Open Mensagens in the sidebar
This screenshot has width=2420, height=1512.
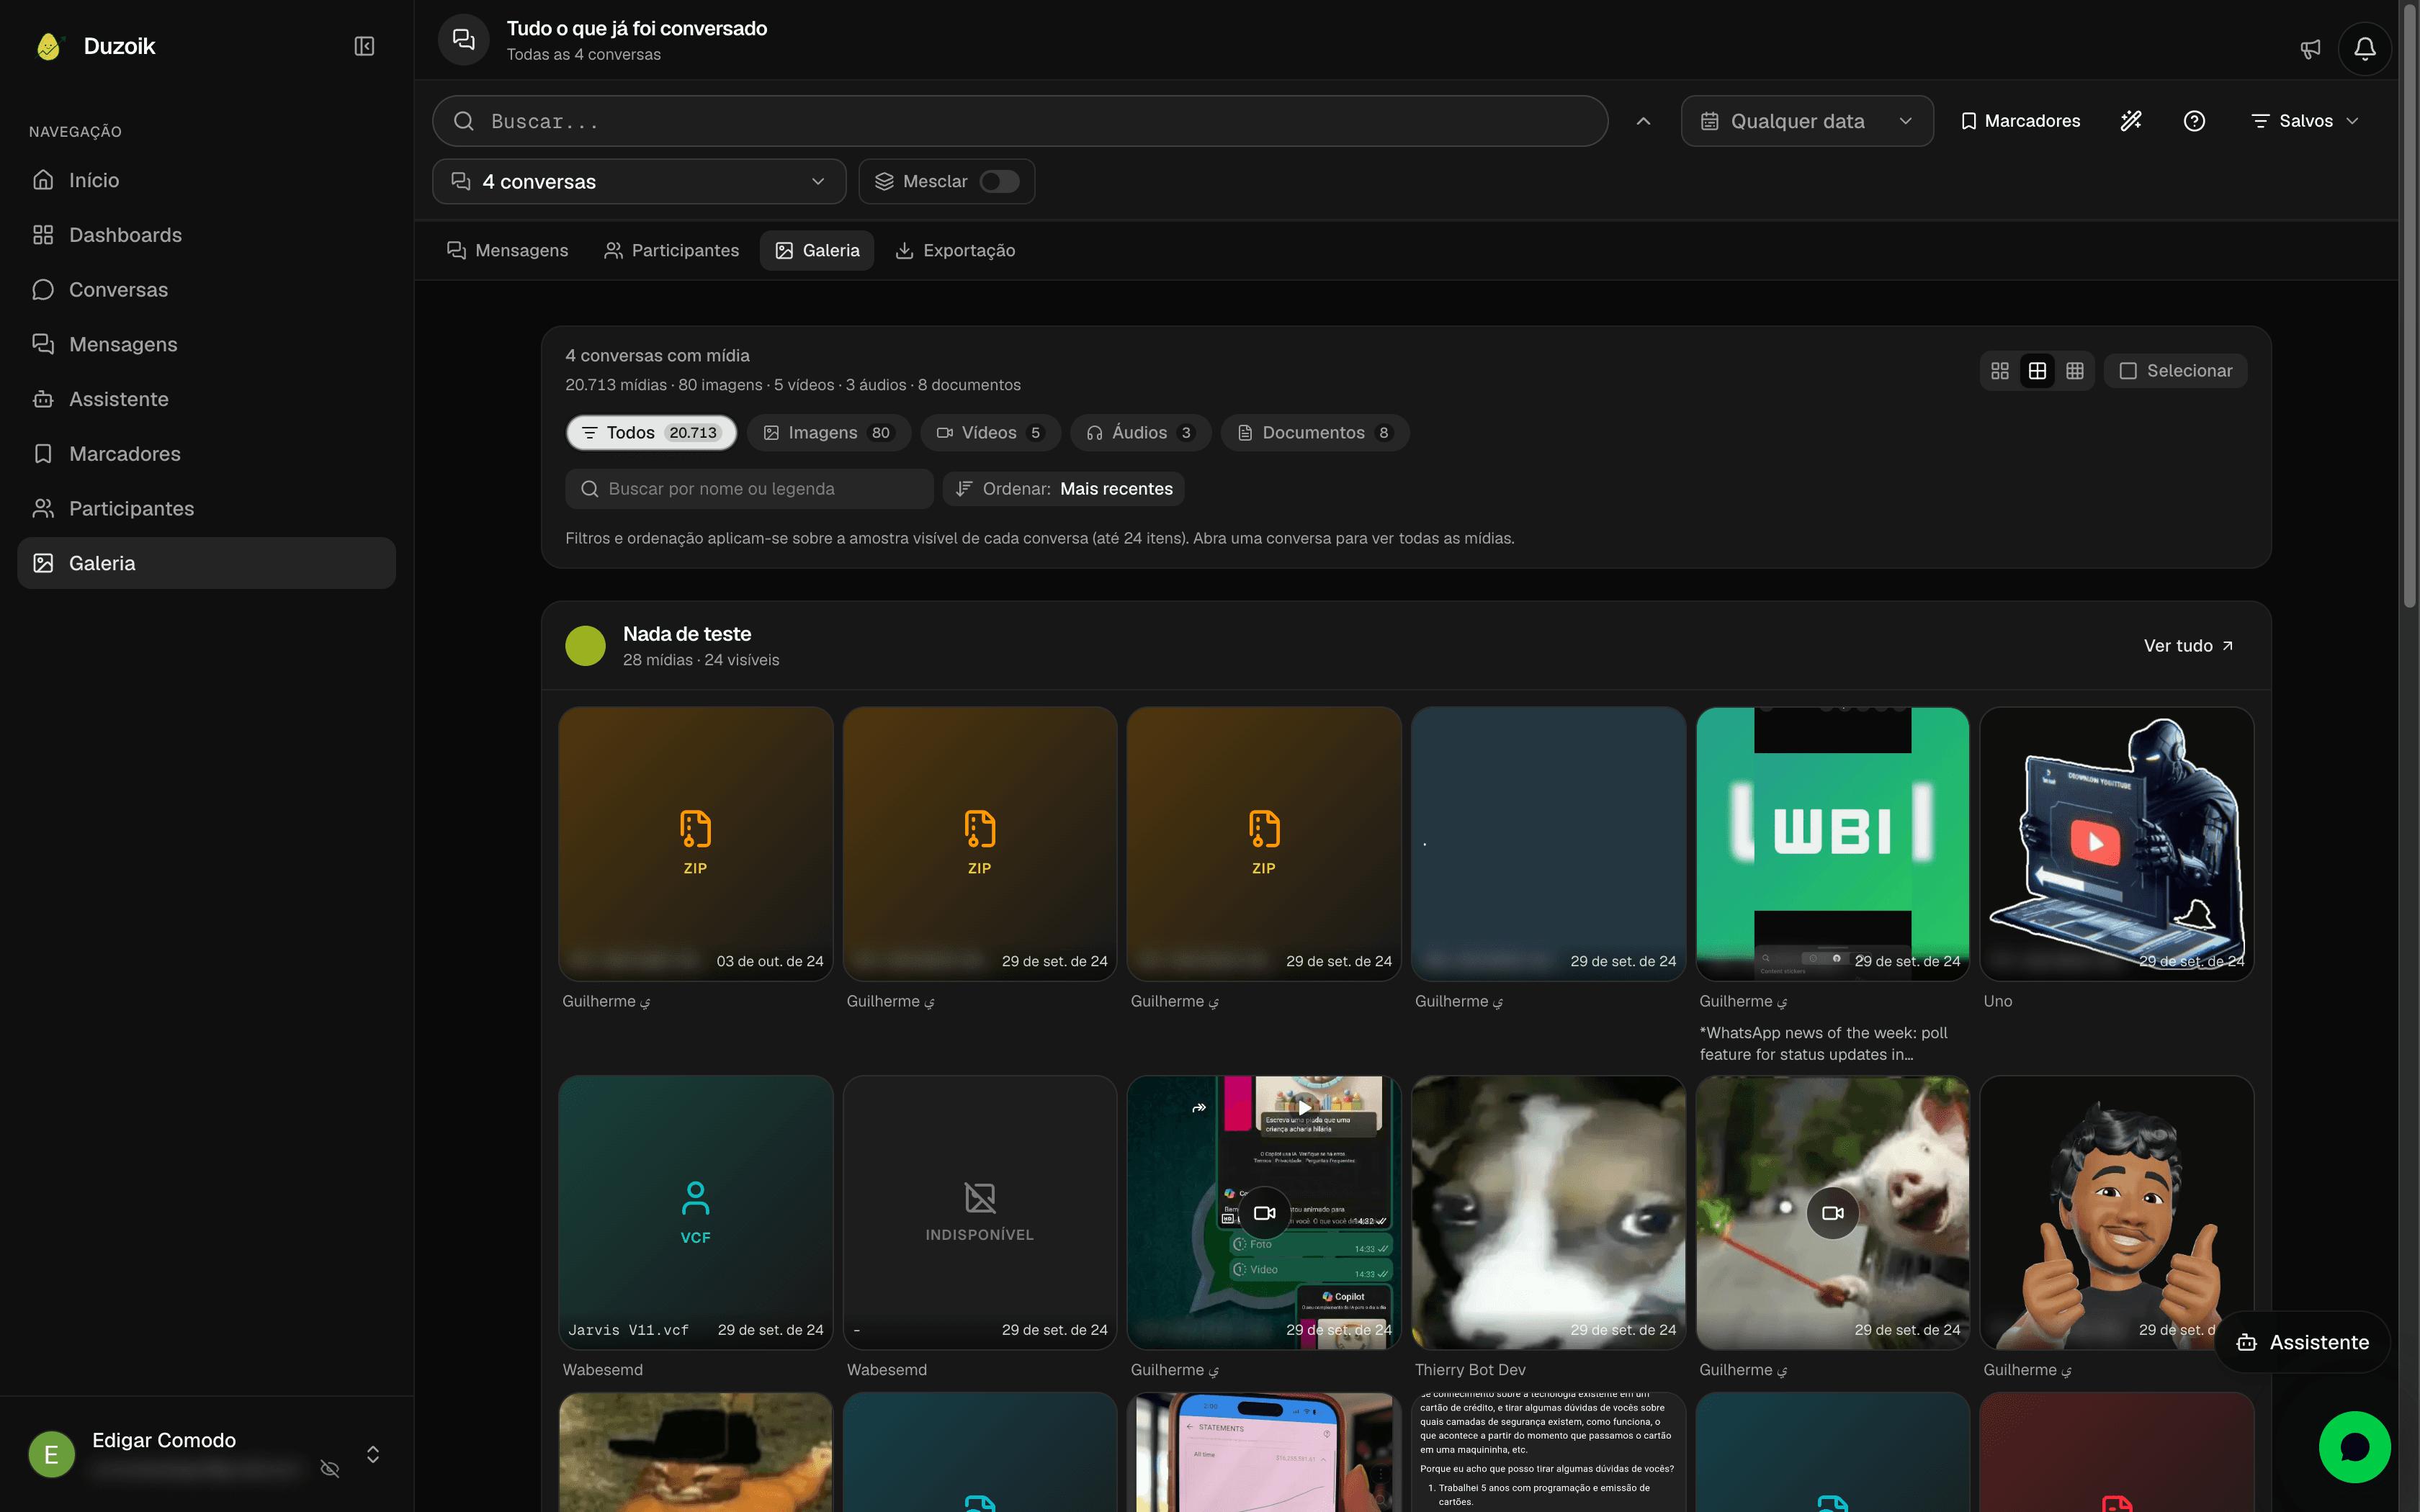(x=207, y=344)
